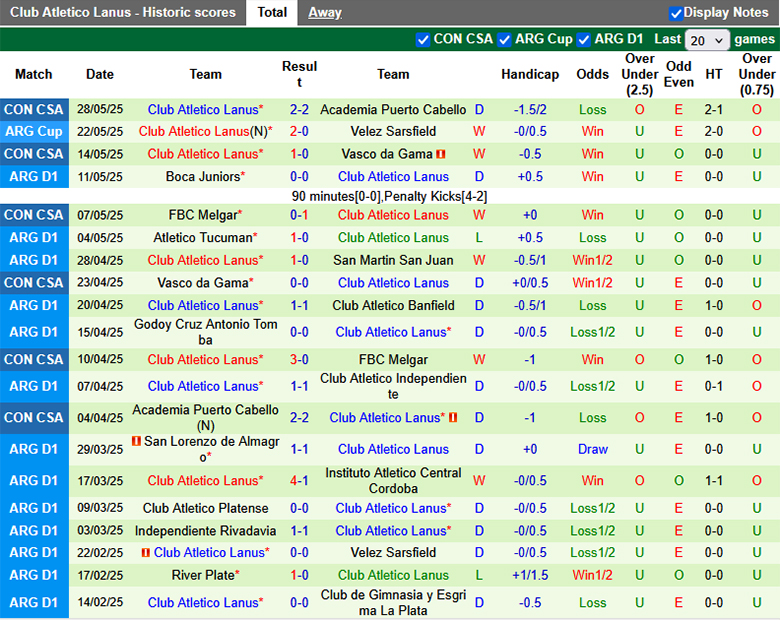Click the 4-1 result against Instituto Cordoba
This screenshot has height=620, width=780.
[x=299, y=481]
